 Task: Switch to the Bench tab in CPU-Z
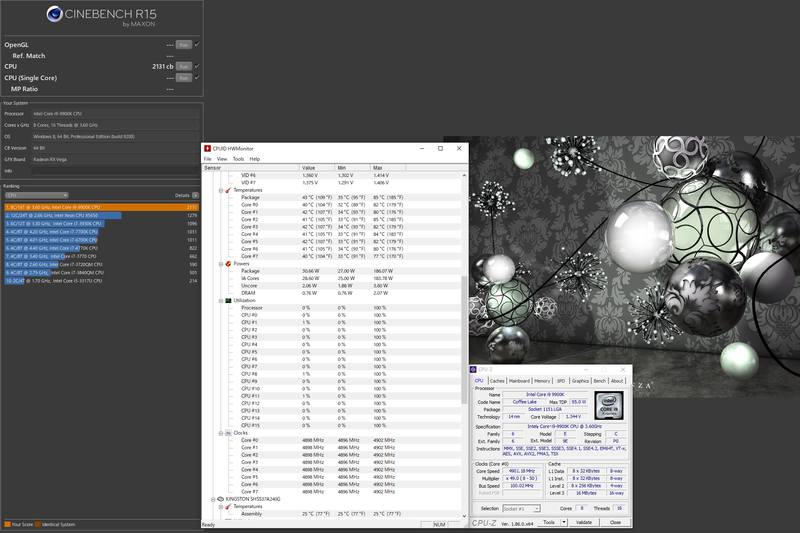pyautogui.click(x=599, y=381)
